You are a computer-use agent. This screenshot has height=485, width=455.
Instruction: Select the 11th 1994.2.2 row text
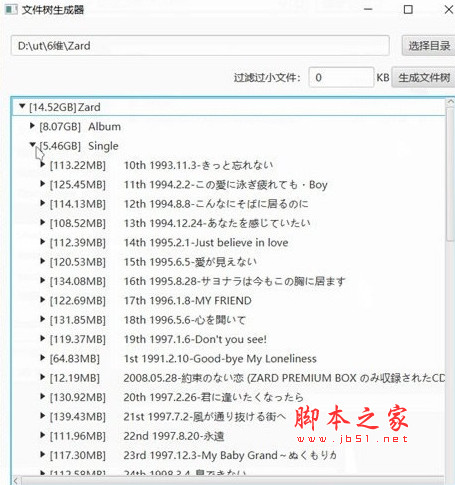coord(226,184)
